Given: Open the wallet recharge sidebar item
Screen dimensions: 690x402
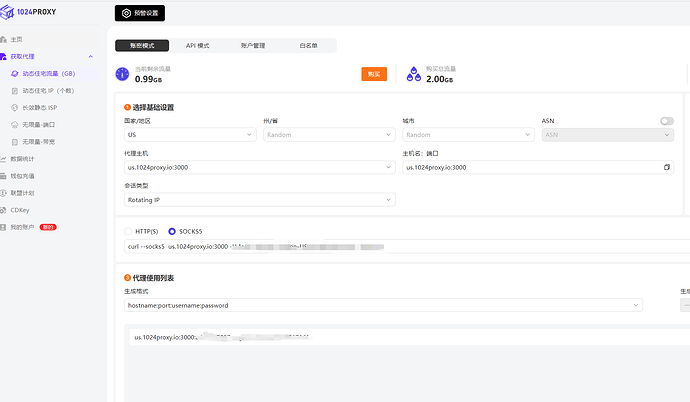Looking at the screenshot, I should (22, 176).
